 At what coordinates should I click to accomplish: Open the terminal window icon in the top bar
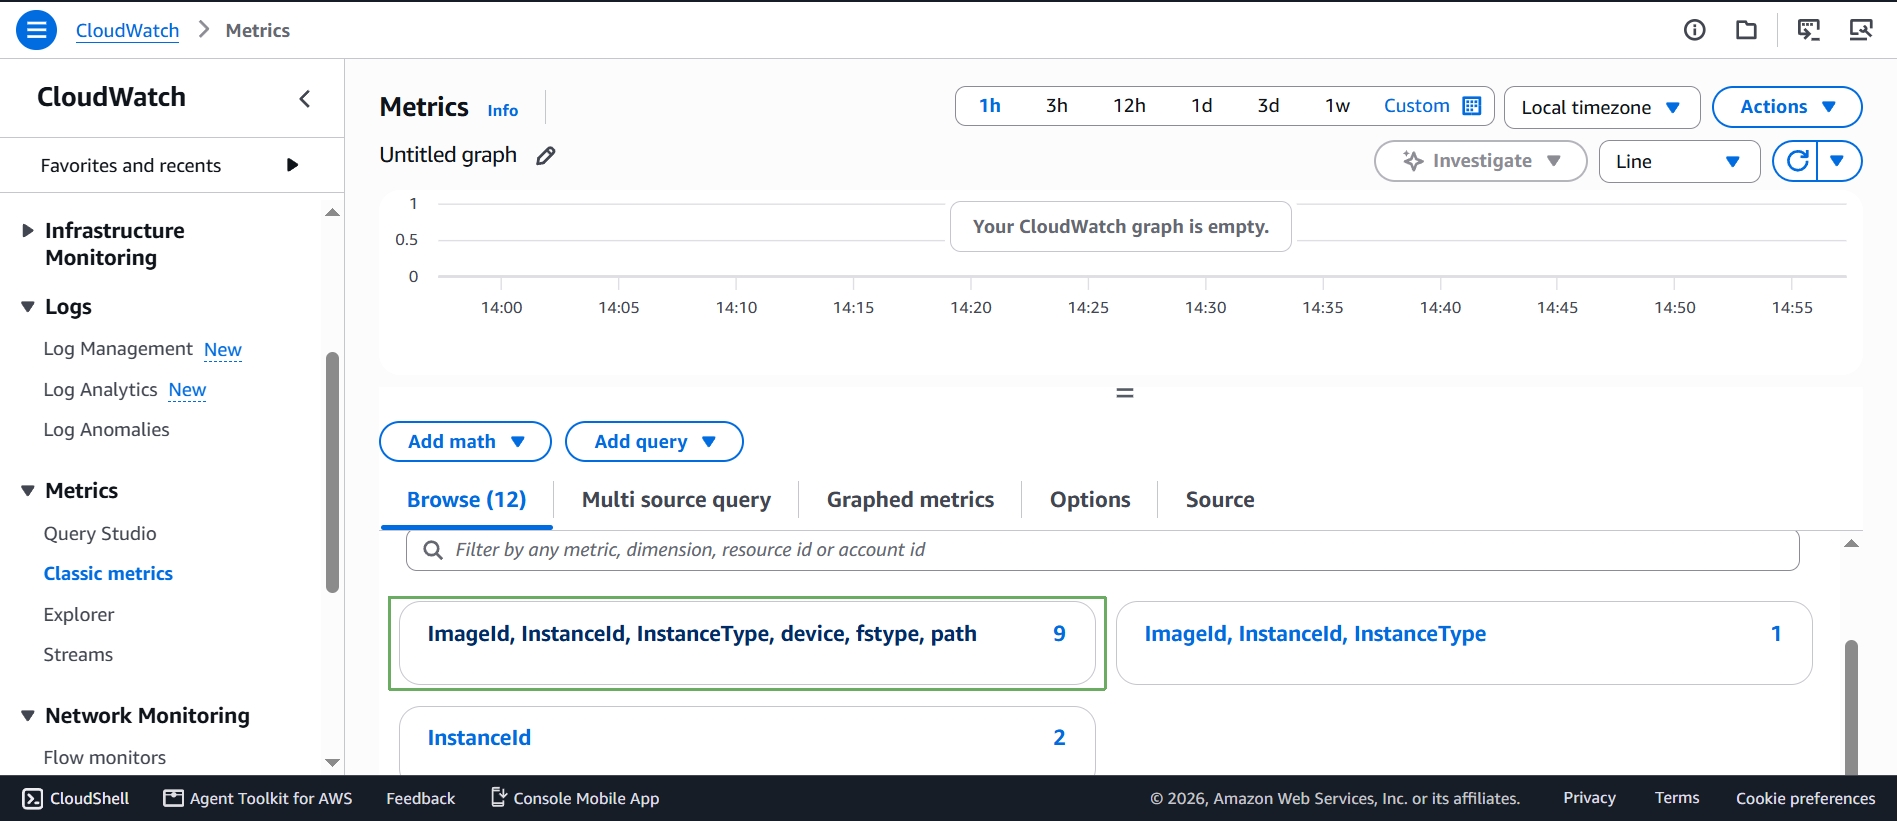pyautogui.click(x=1809, y=30)
